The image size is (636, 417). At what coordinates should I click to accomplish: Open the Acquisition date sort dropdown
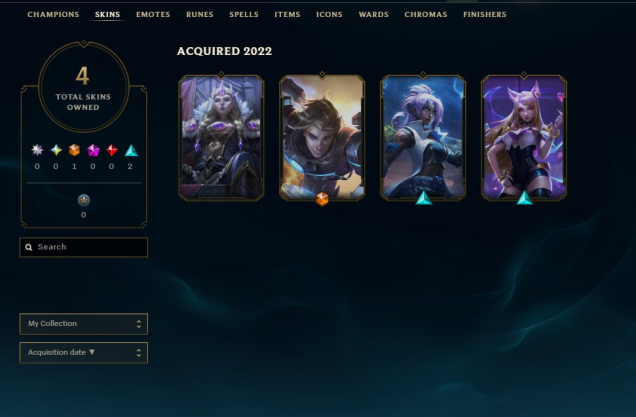click(x=84, y=353)
